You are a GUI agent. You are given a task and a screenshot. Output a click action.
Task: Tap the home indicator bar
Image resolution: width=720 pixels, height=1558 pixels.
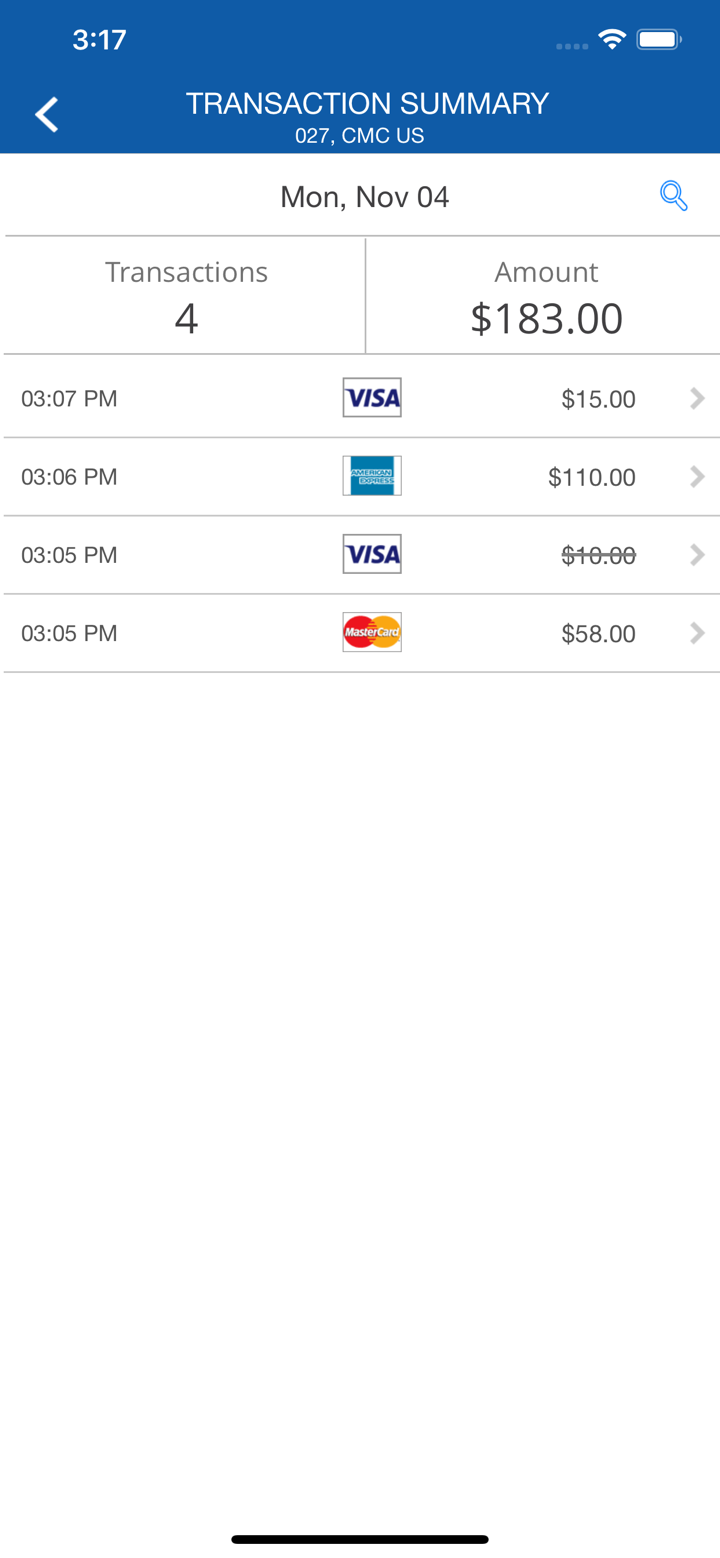pos(360,1539)
